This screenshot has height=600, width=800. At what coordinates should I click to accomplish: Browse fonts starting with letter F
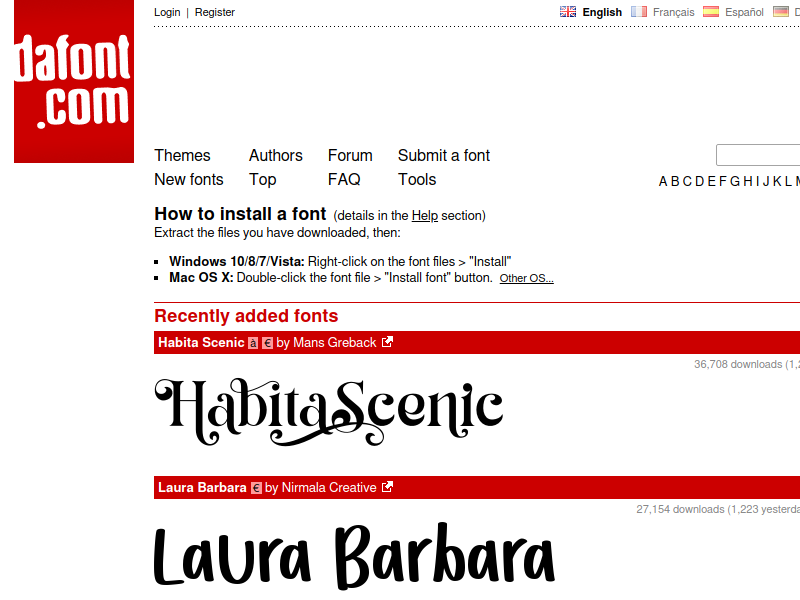(x=722, y=181)
